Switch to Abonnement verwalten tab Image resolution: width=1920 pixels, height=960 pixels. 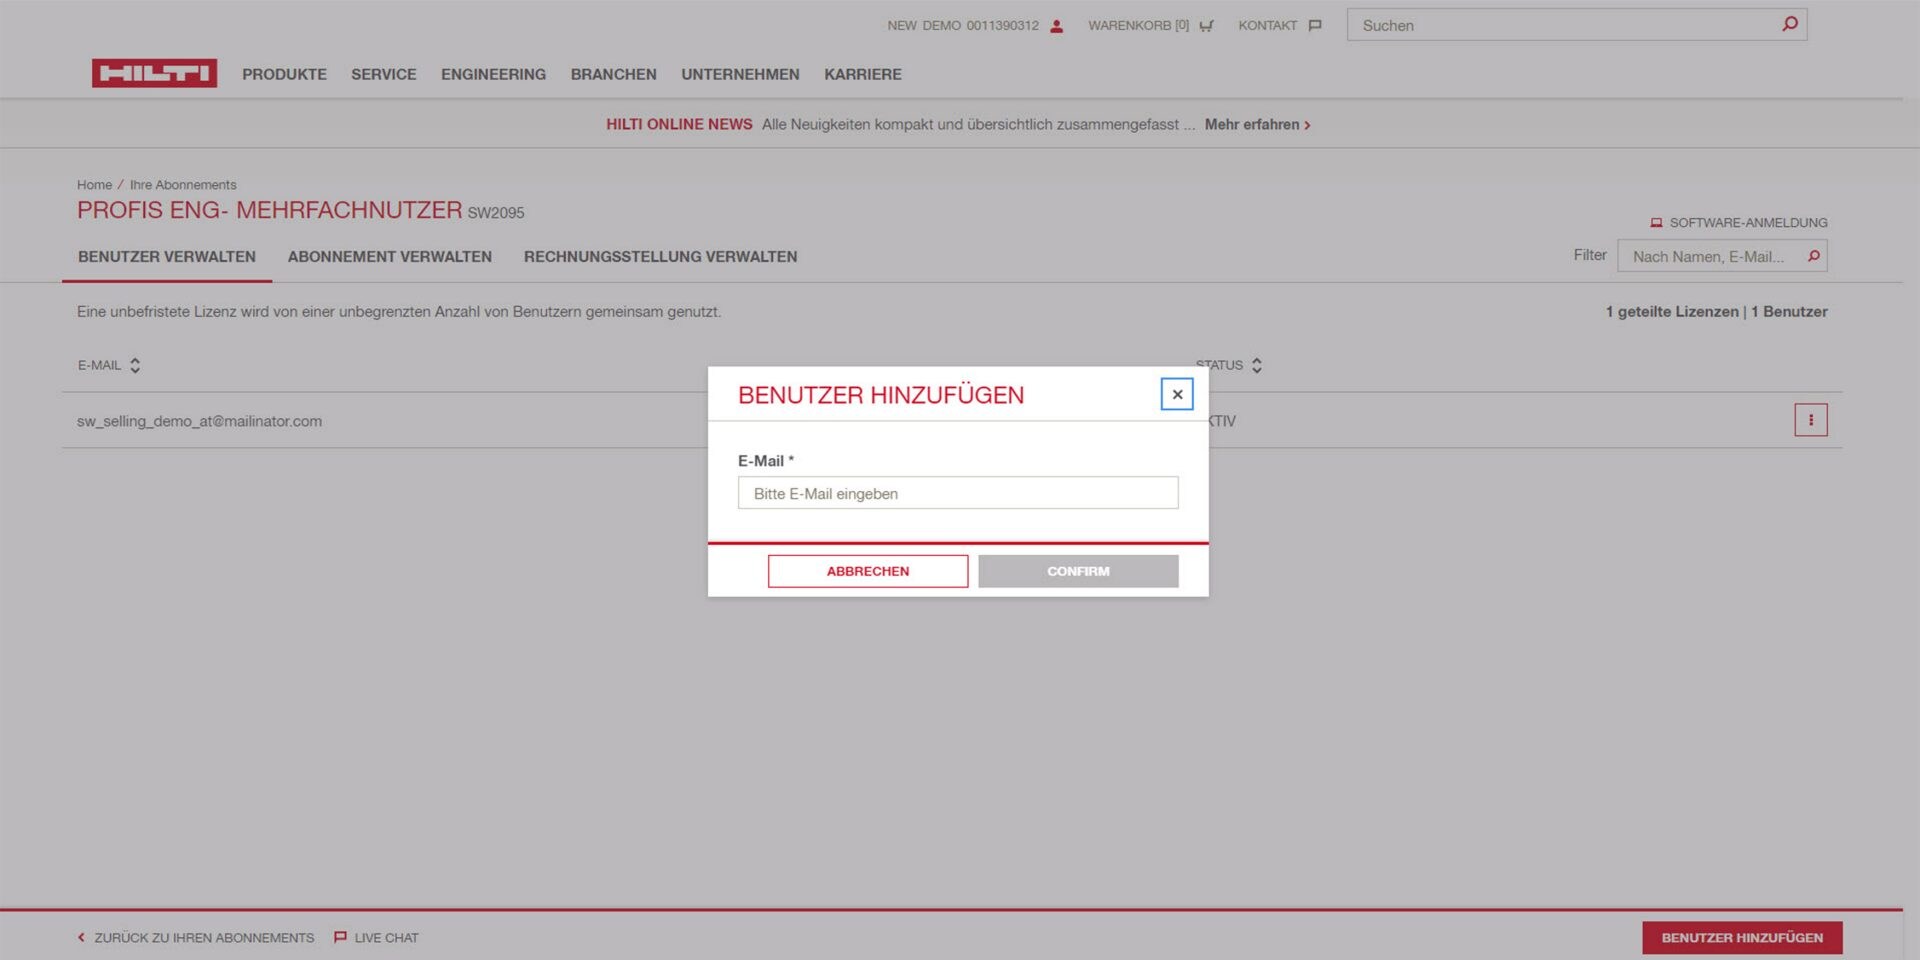tap(390, 257)
